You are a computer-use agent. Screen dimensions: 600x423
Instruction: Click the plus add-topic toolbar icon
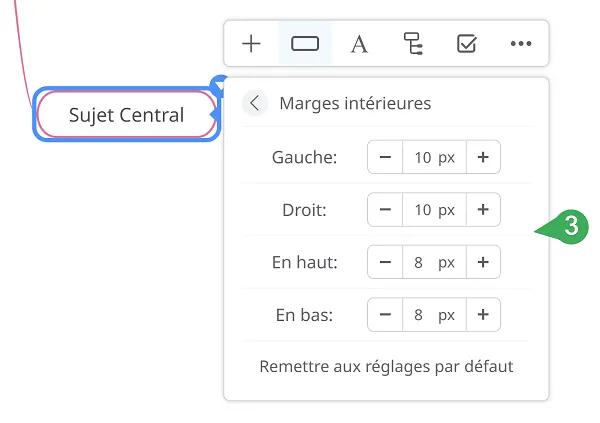point(251,43)
